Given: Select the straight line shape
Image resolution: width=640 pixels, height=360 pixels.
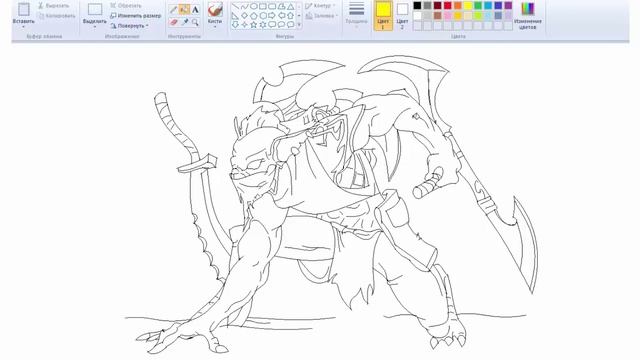Looking at the screenshot, I should (x=235, y=7).
